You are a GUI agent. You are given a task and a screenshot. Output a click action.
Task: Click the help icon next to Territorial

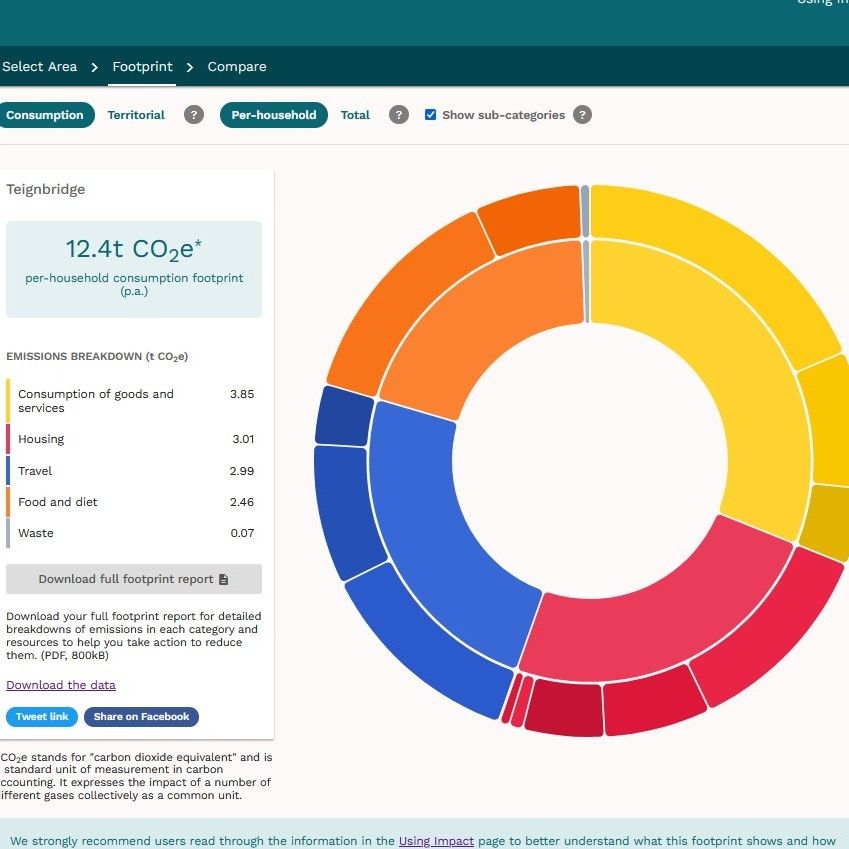pyautogui.click(x=194, y=115)
